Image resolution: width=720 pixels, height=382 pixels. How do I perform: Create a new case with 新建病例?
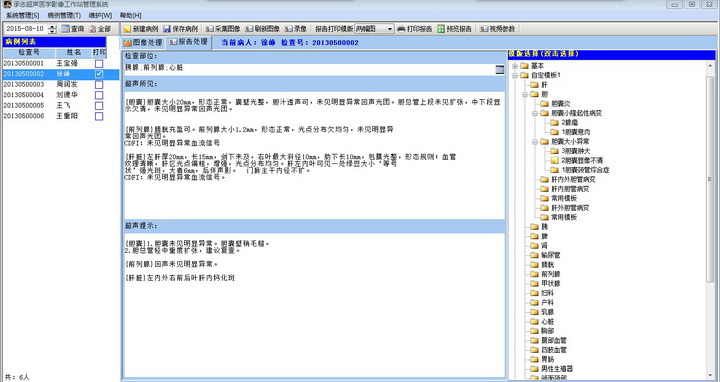pos(141,28)
